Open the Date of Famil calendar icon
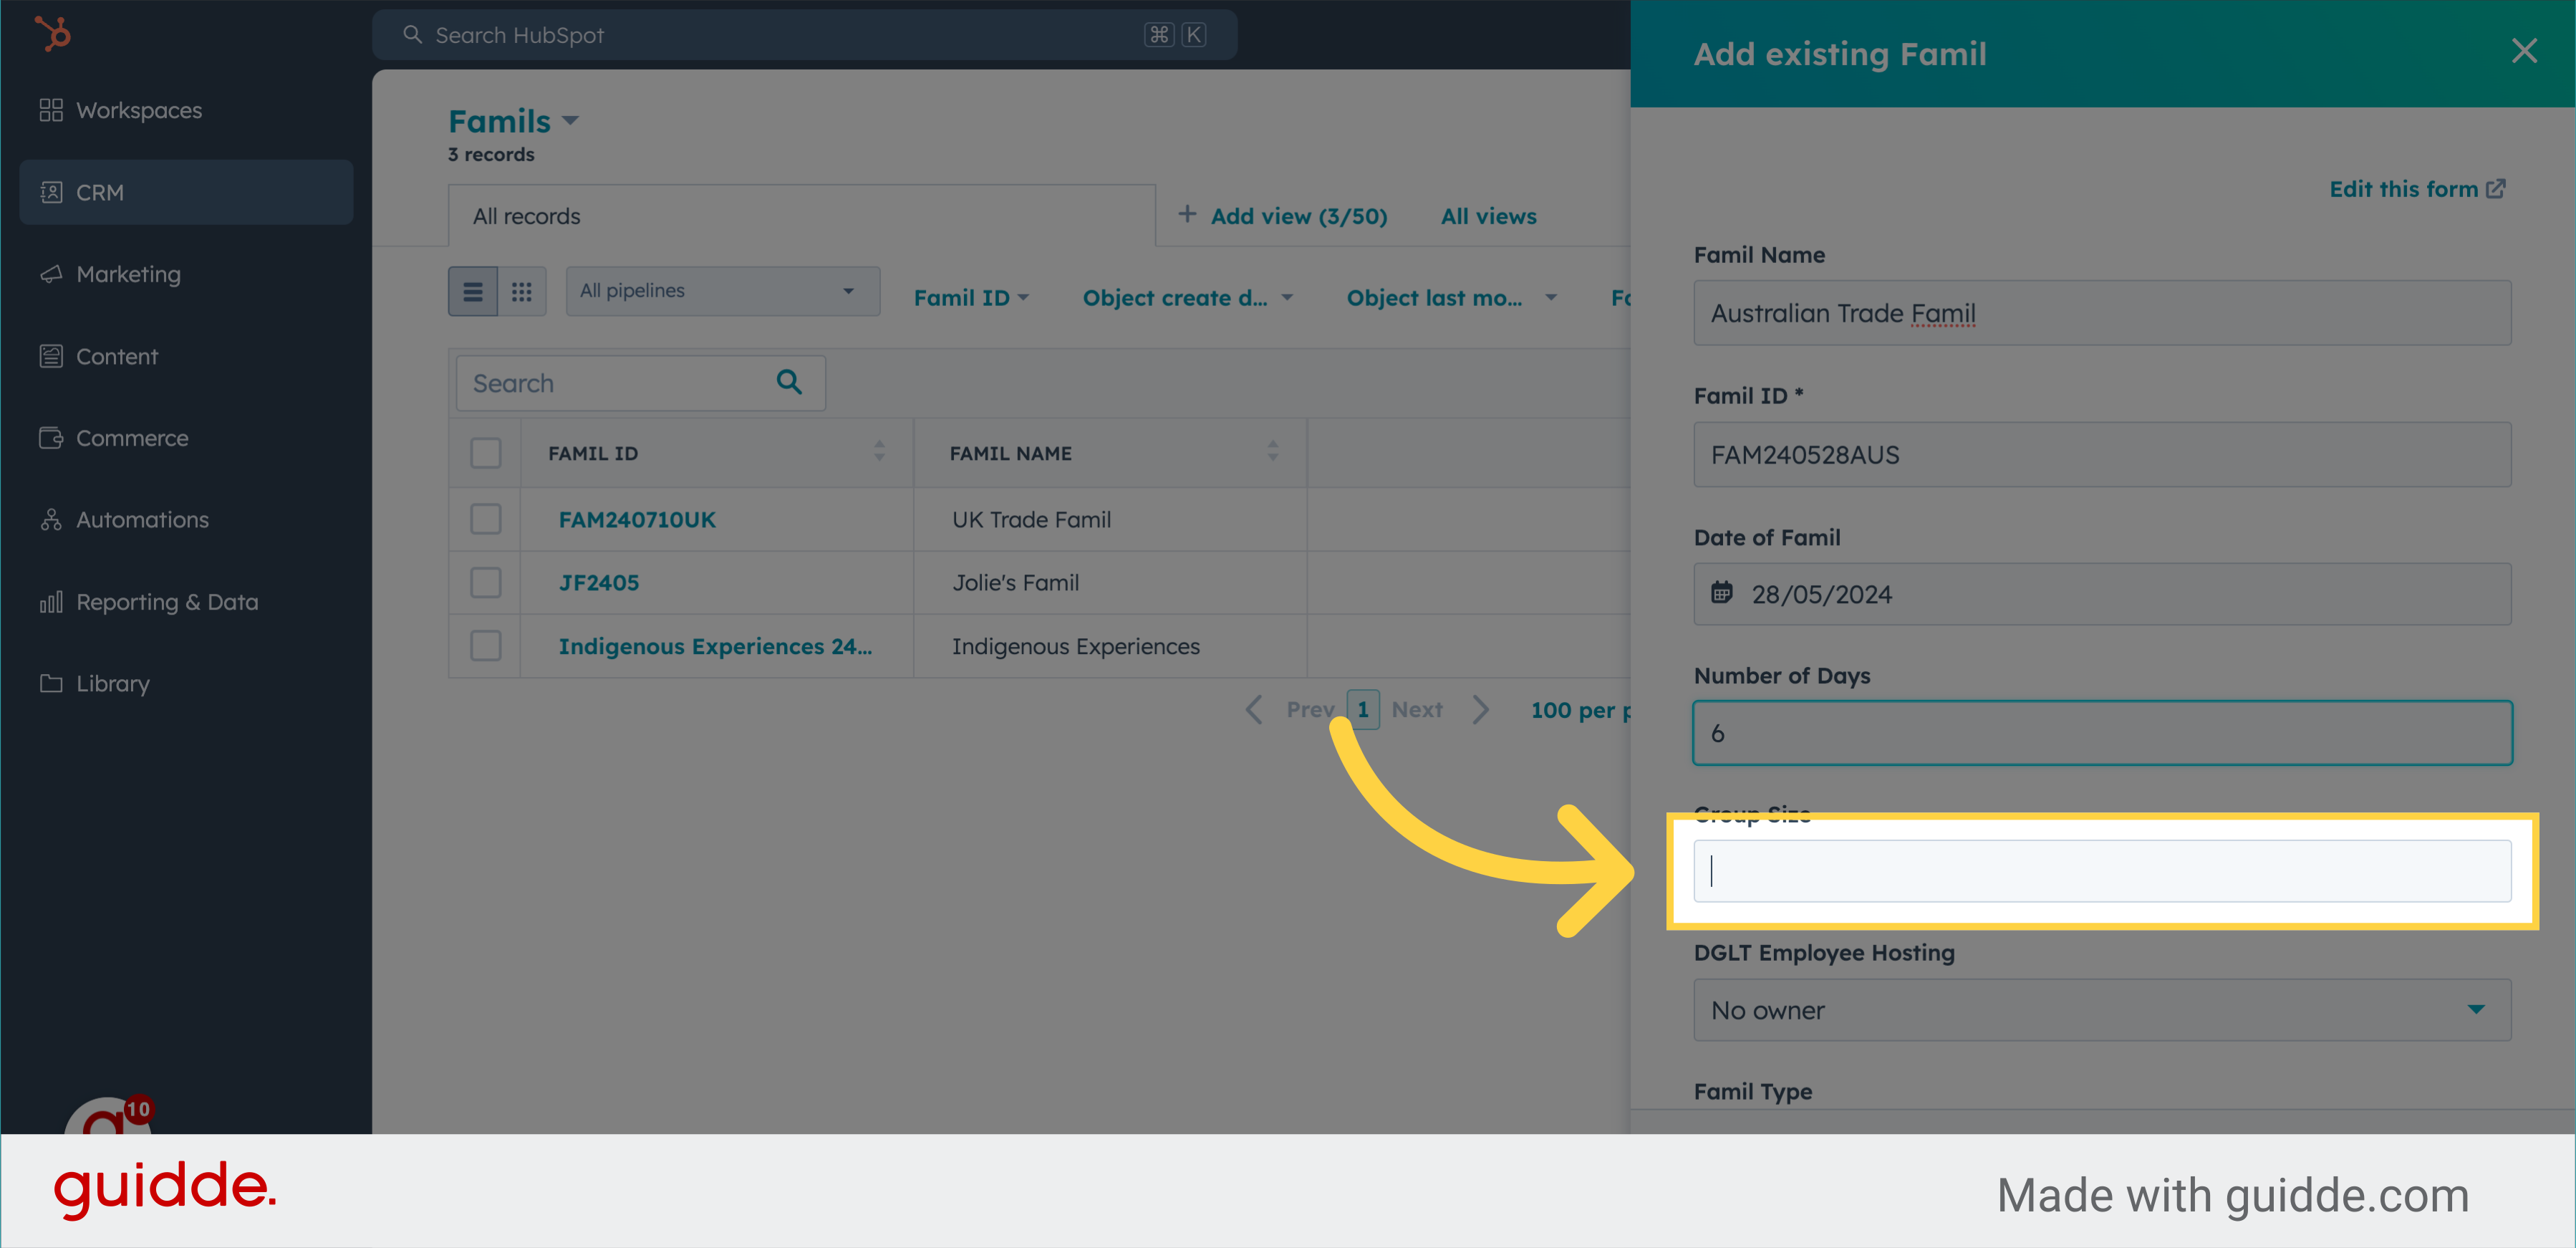 [1721, 593]
